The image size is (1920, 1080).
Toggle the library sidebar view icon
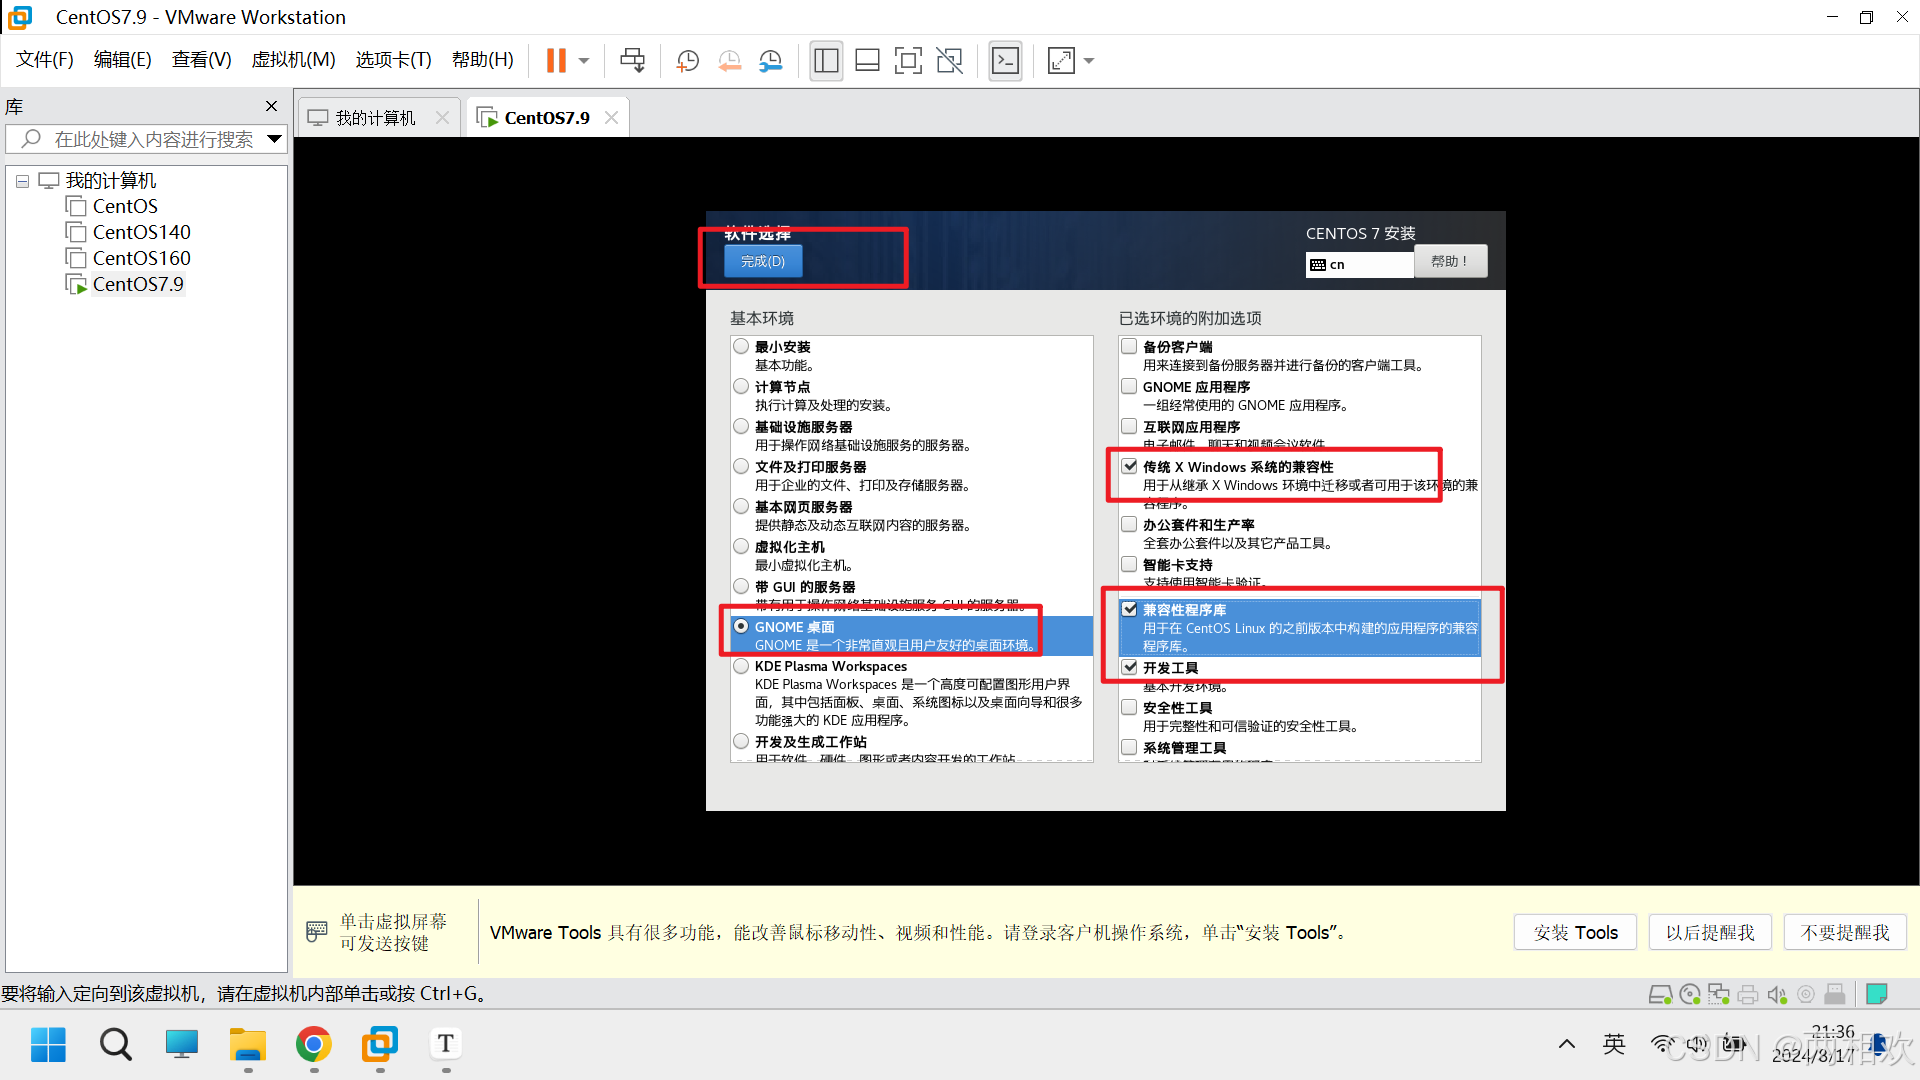[826, 61]
